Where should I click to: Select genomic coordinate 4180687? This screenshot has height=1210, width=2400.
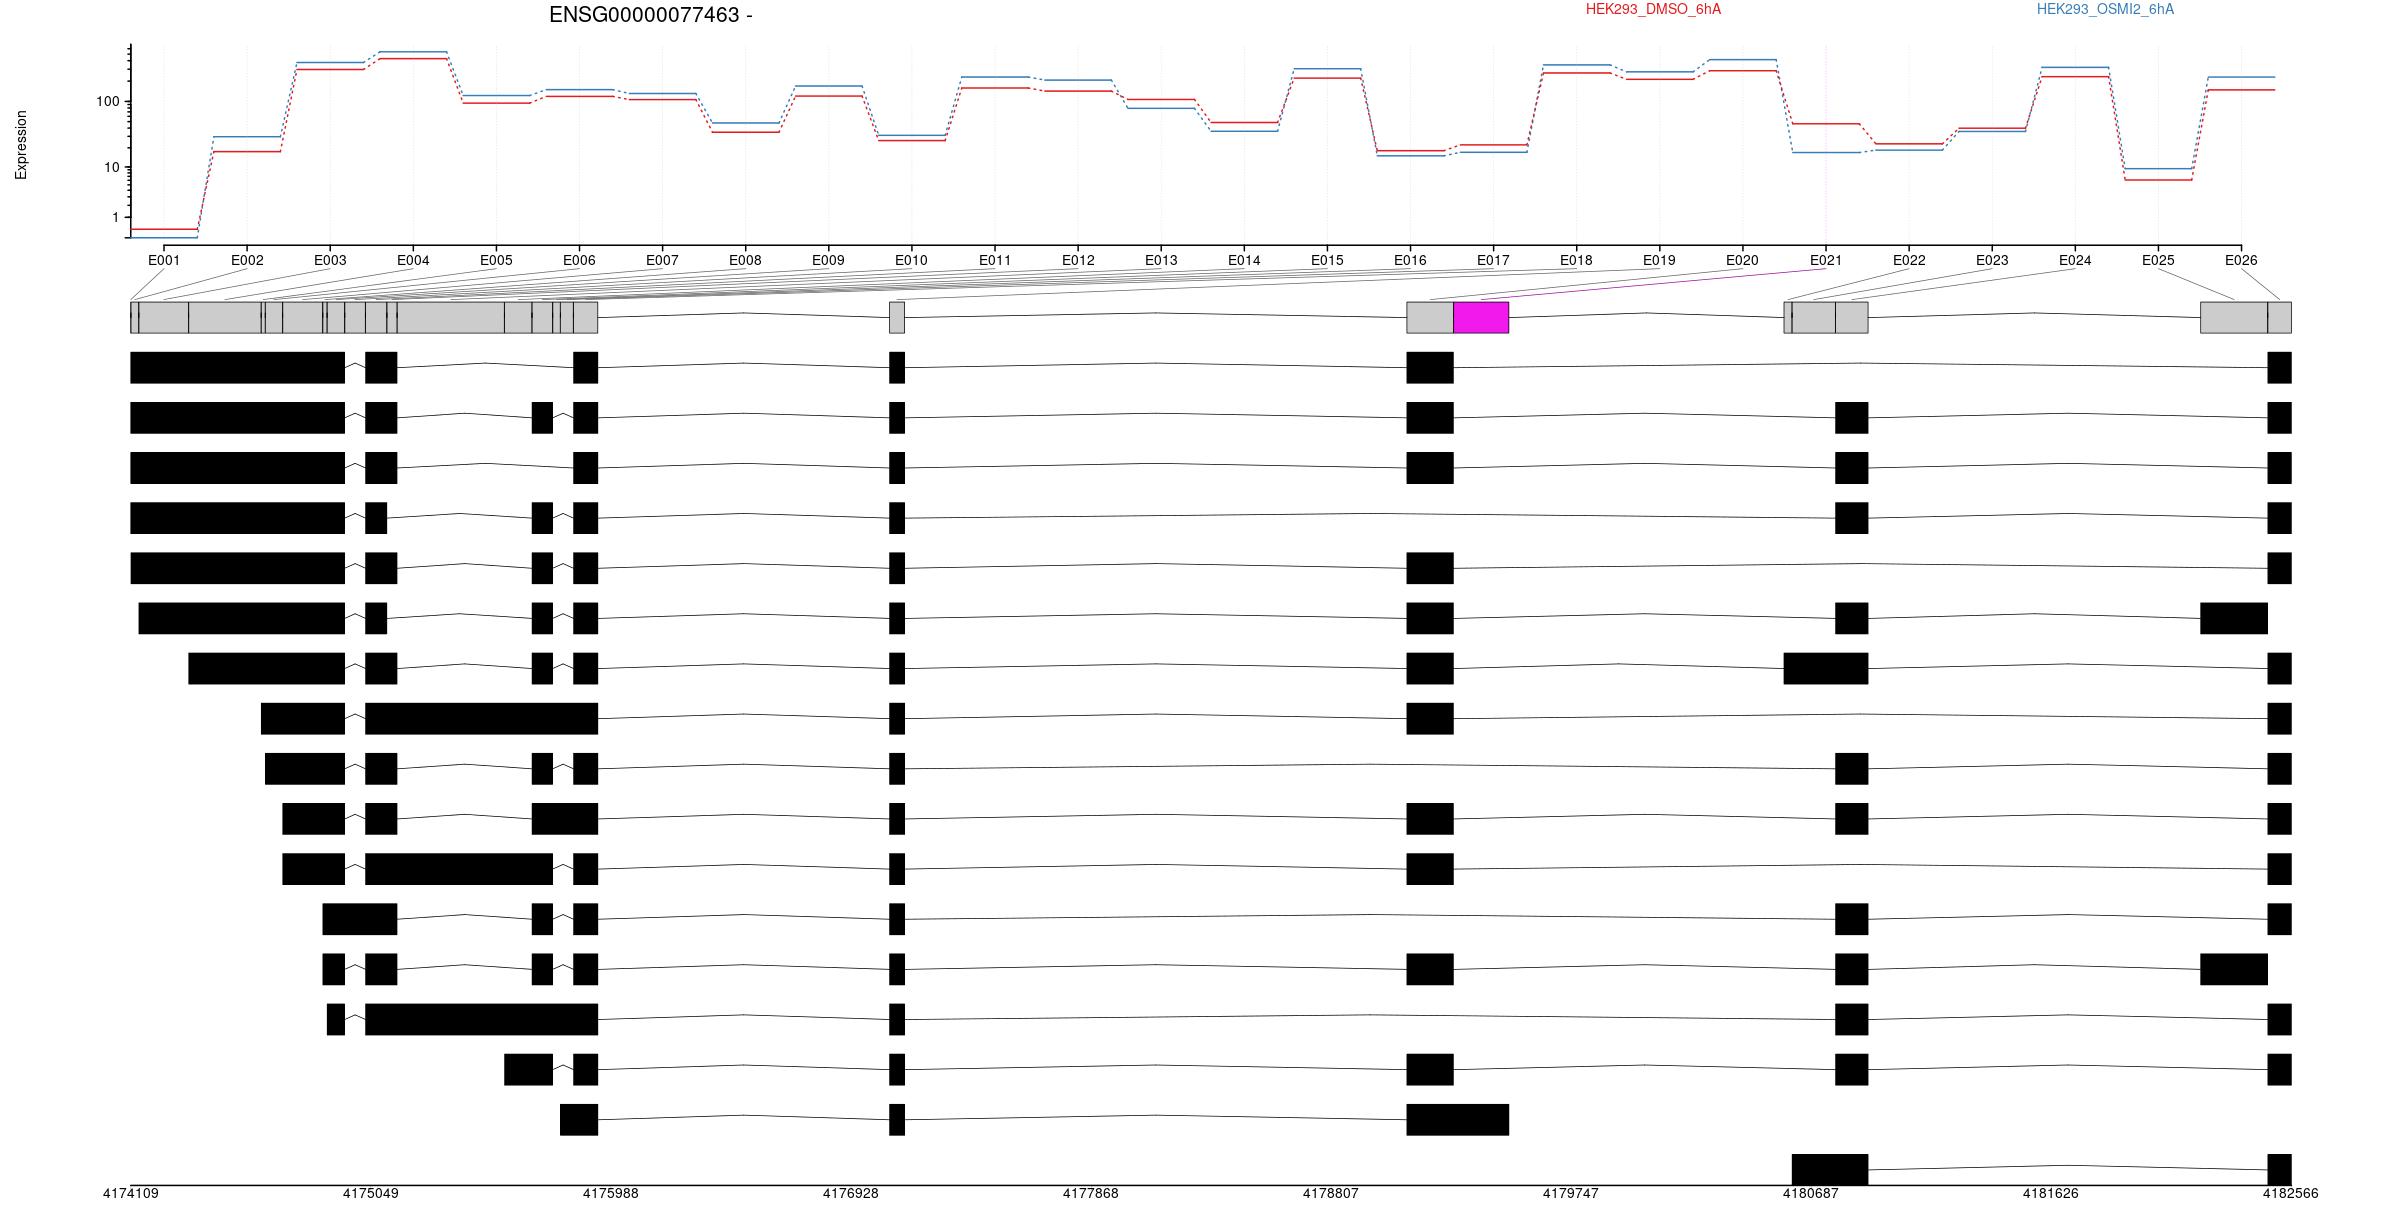pyautogui.click(x=1811, y=1193)
